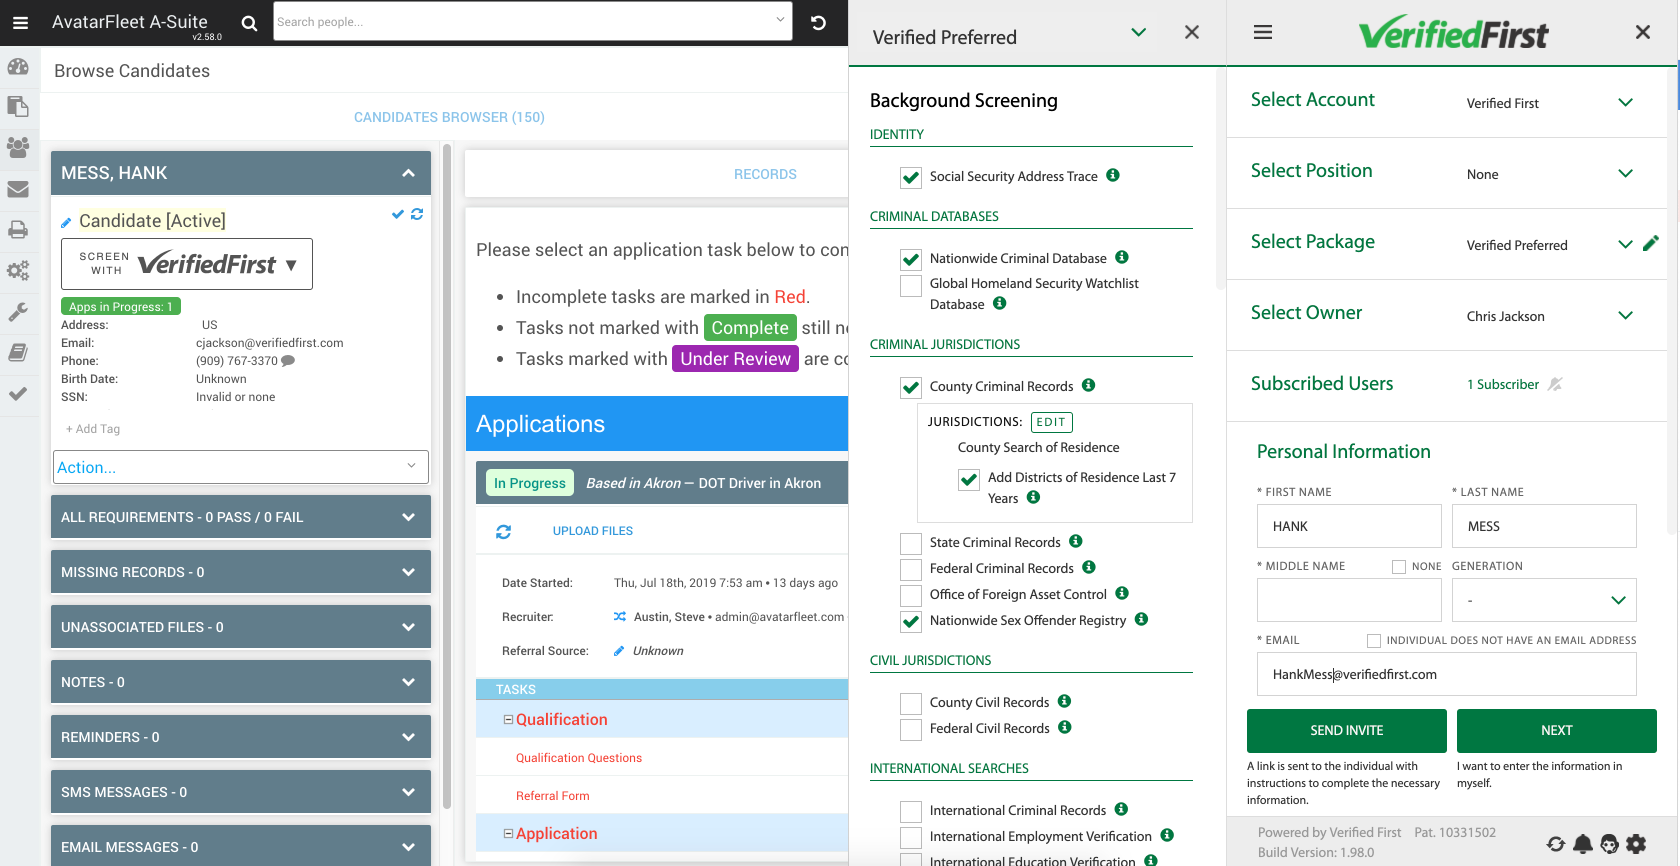This screenshot has width=1680, height=866.
Task: Open the envelope messages icon in sidebar
Action: [x=18, y=189]
